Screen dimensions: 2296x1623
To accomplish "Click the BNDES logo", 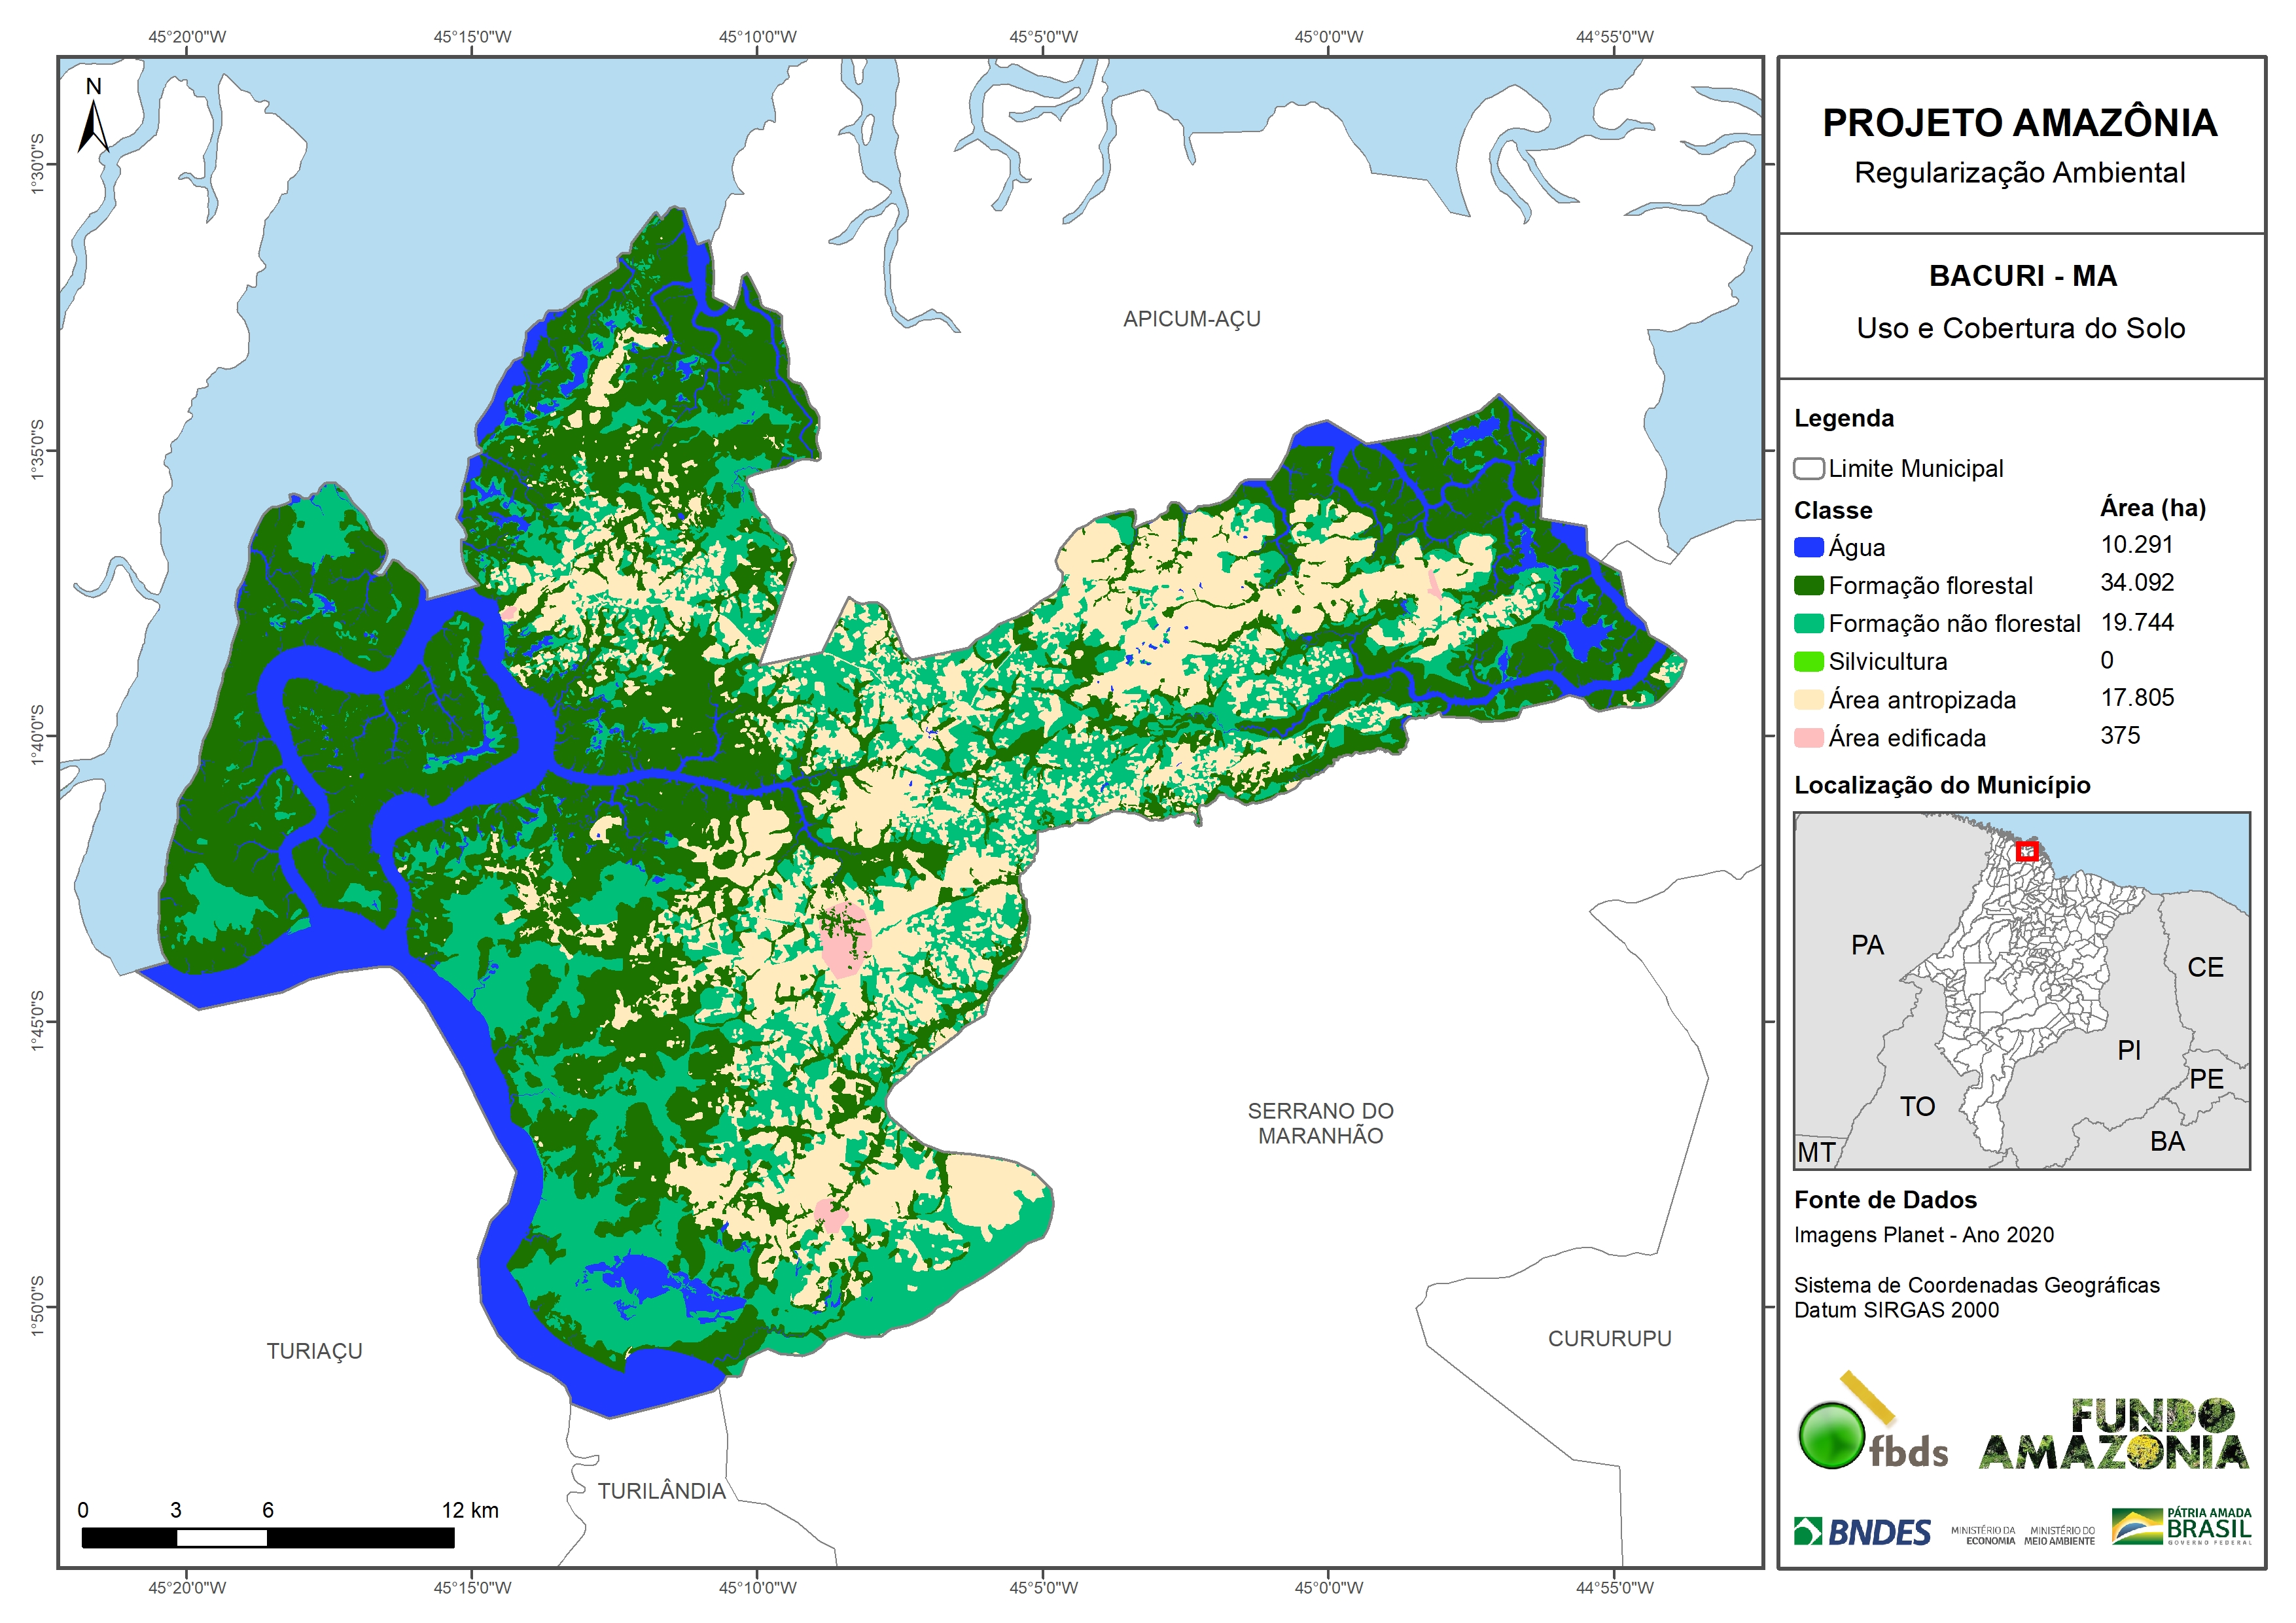I will point(1862,1531).
